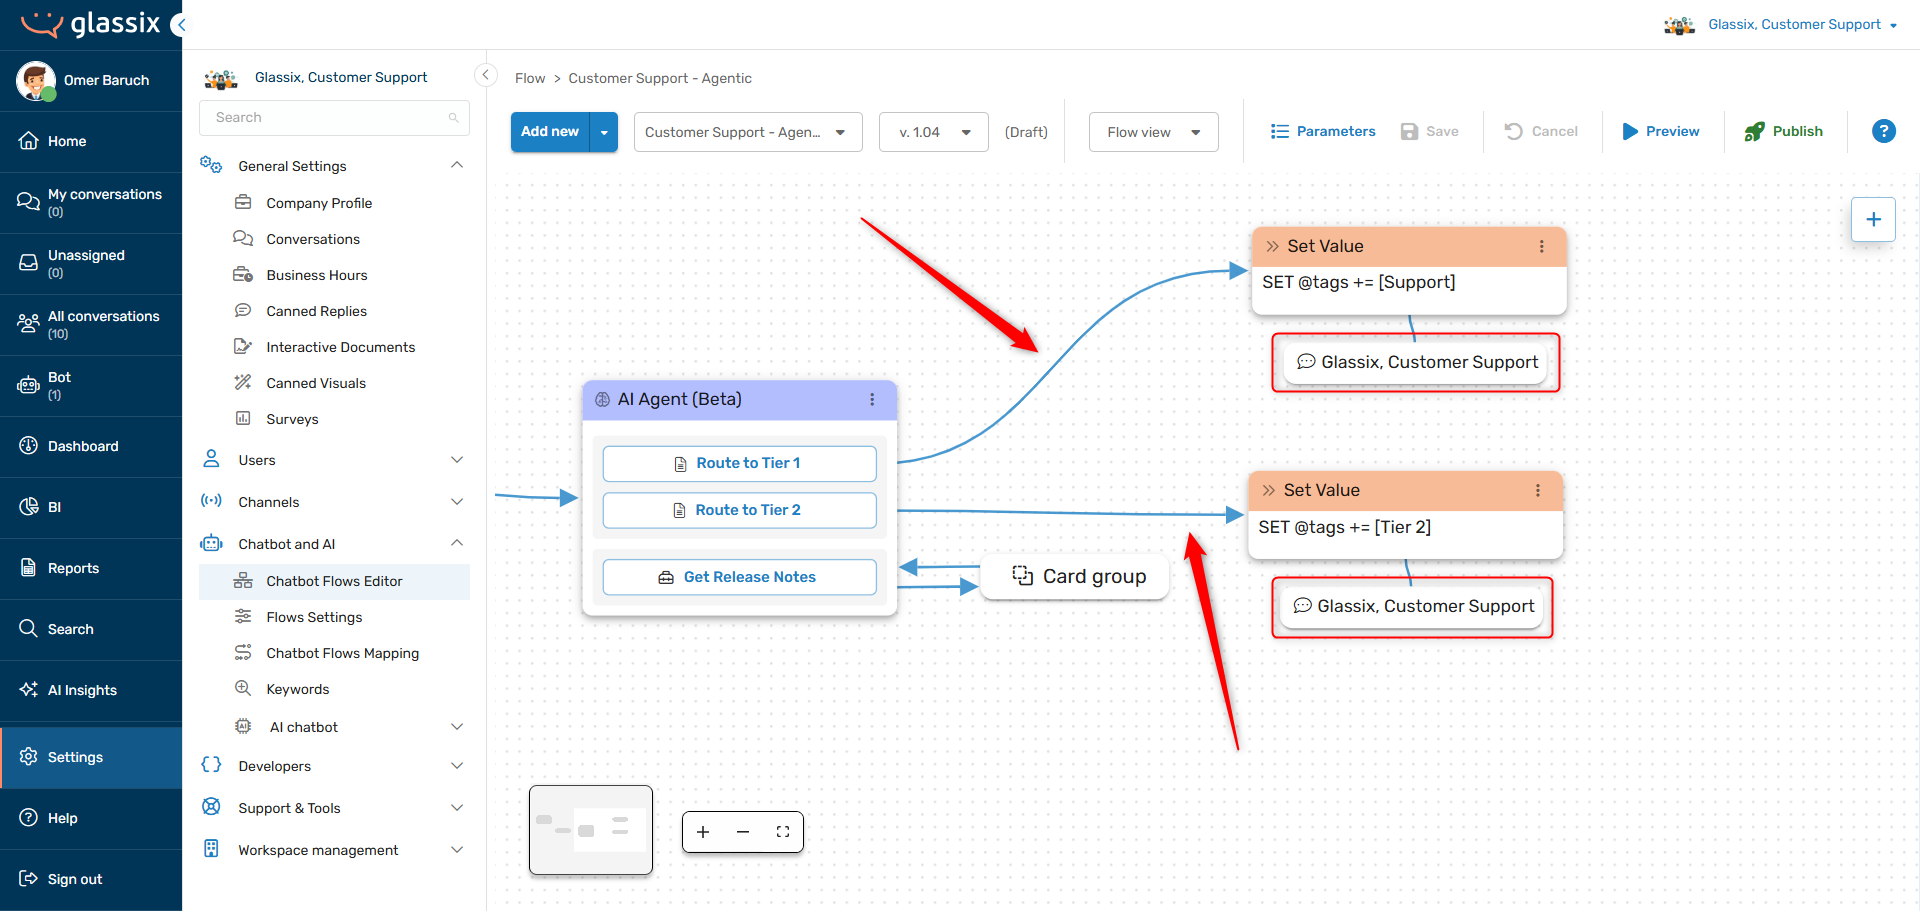Open the Tier 2 Set Value card menu

pyautogui.click(x=1537, y=490)
